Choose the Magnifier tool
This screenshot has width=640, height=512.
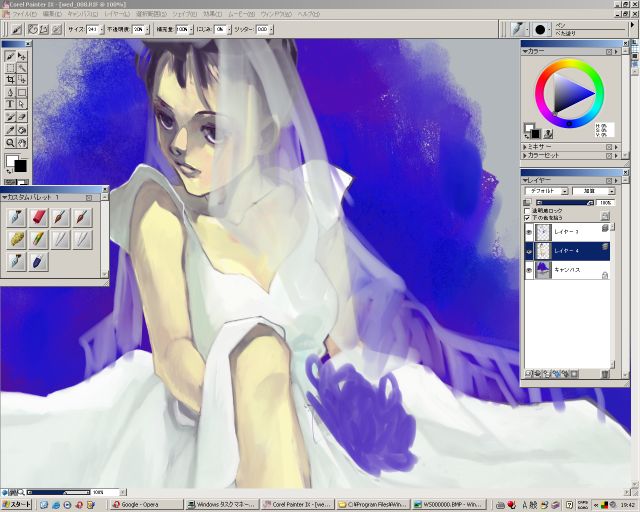(10, 142)
